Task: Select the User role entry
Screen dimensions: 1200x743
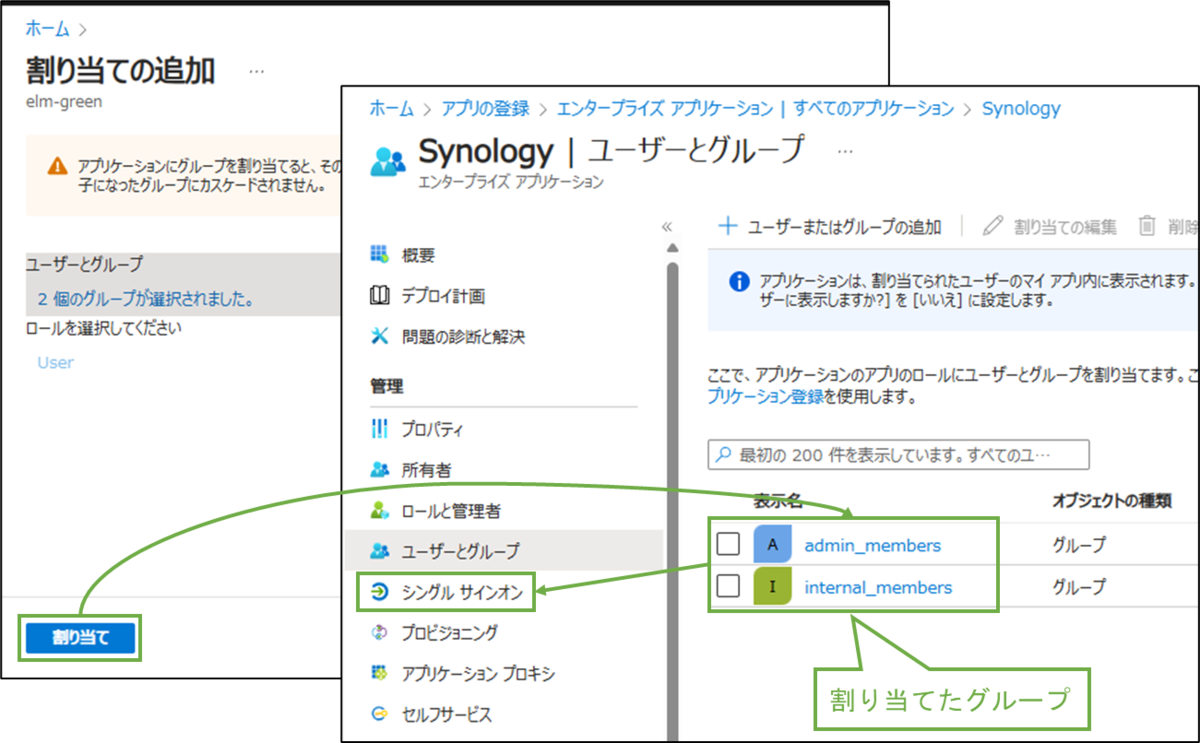Action: [55, 362]
